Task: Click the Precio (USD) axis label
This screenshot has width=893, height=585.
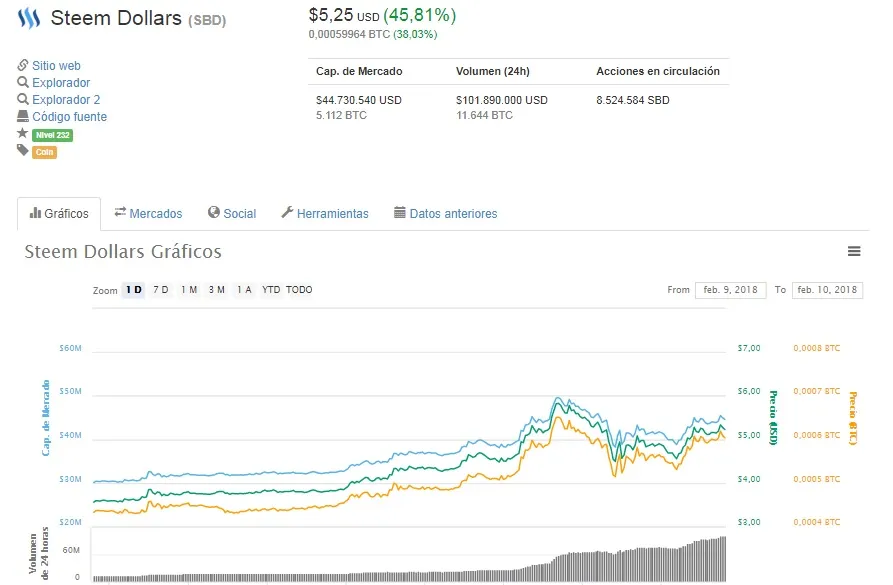Action: (773, 418)
